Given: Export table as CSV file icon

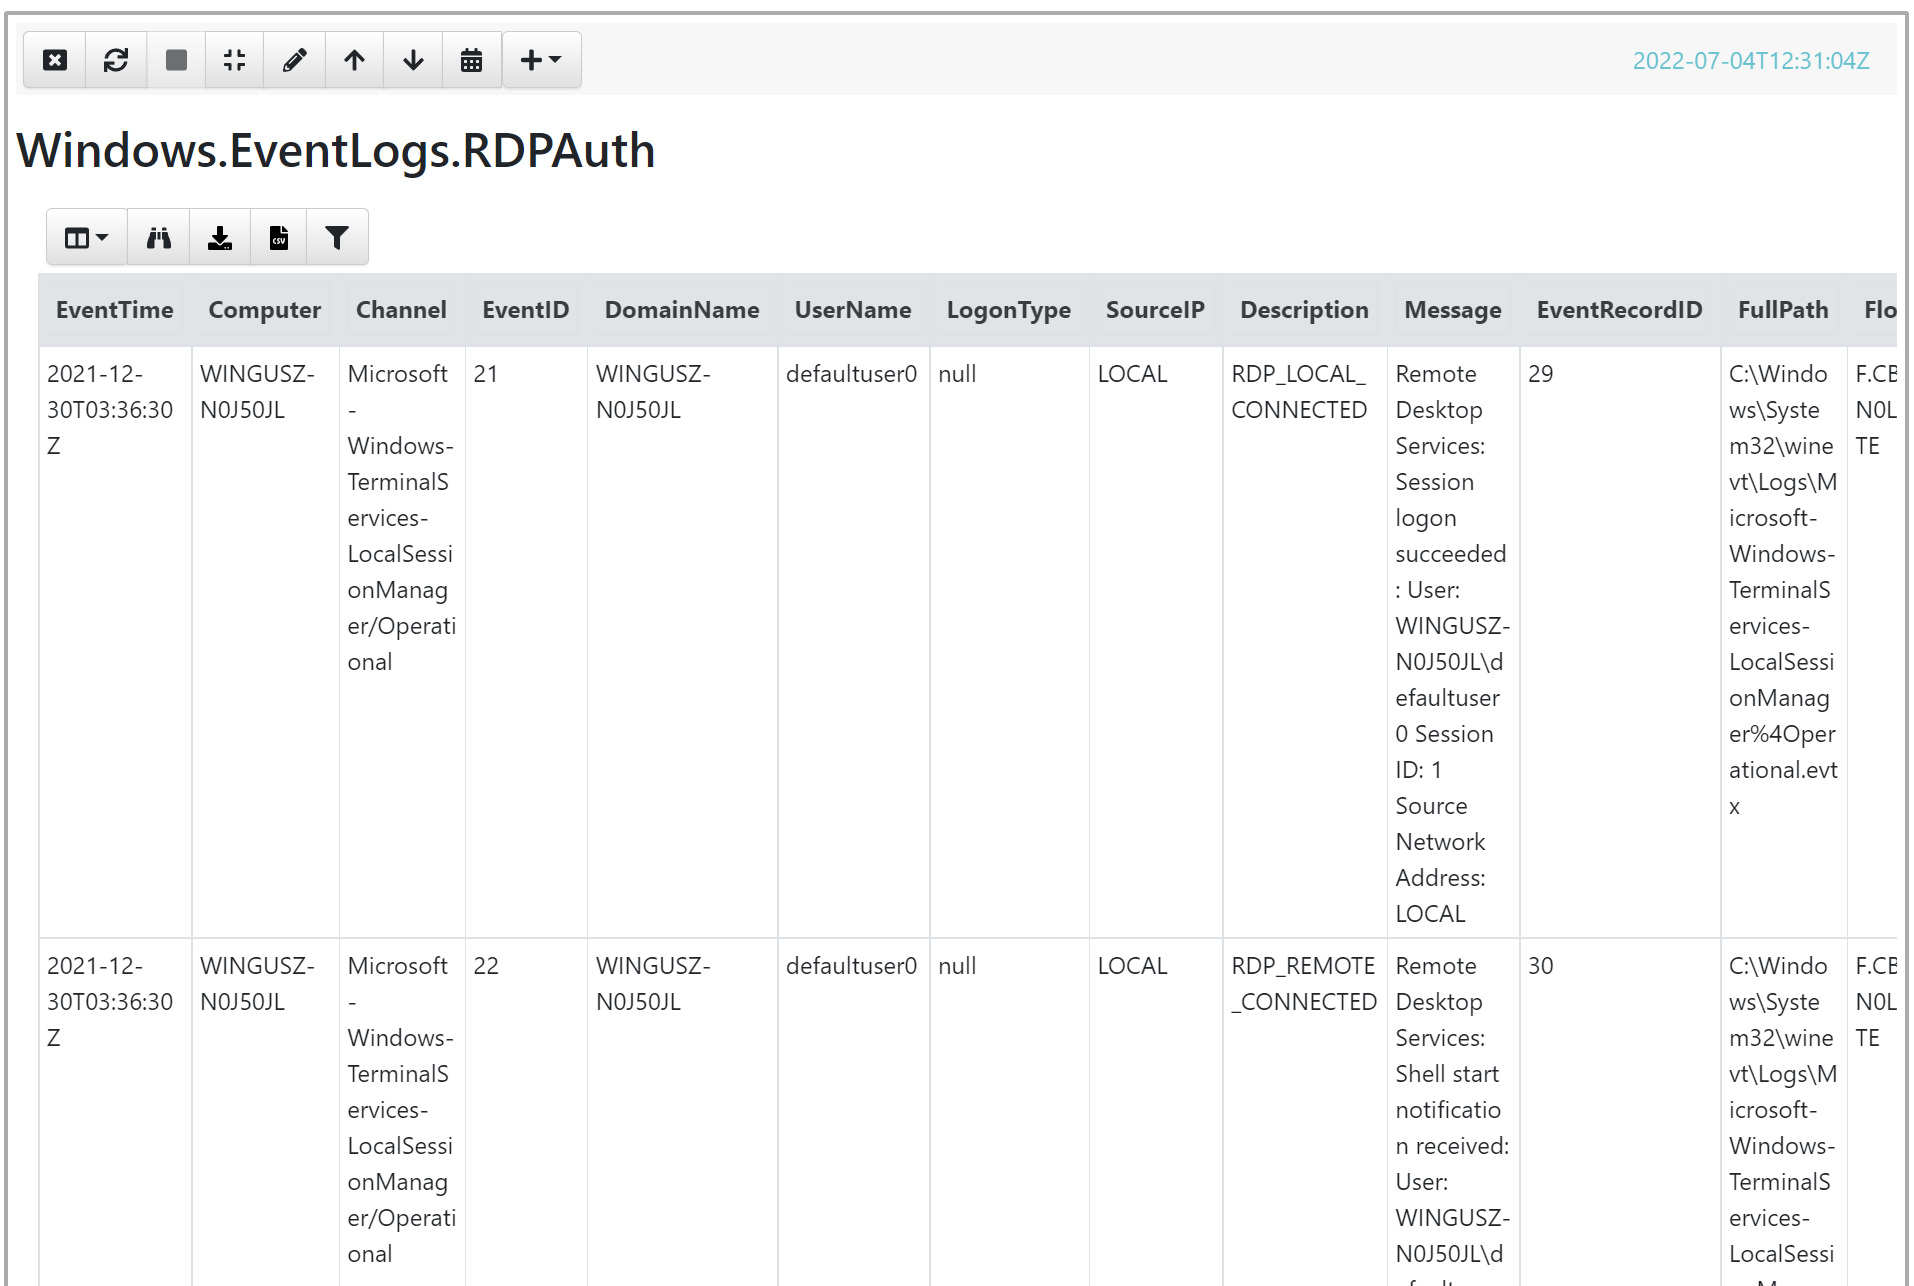Looking at the screenshot, I should point(279,237).
